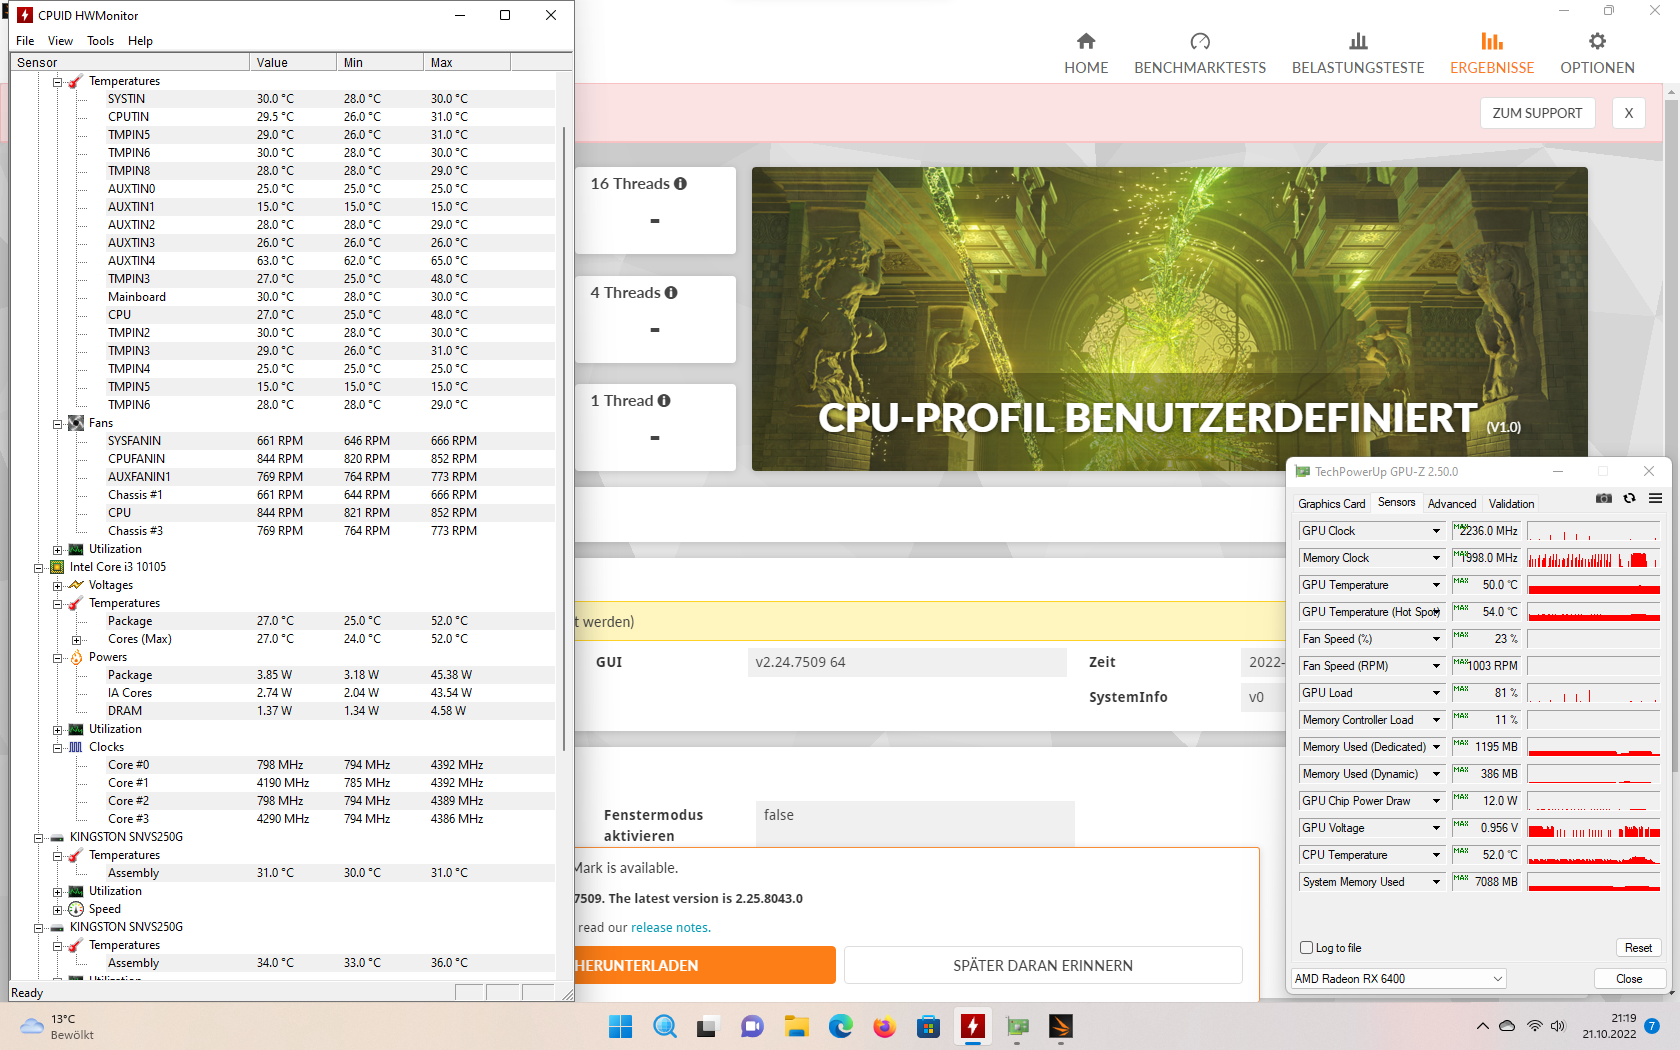Select the ERGEBNISSE bar chart icon
This screenshot has width=1680, height=1050.
click(1491, 43)
